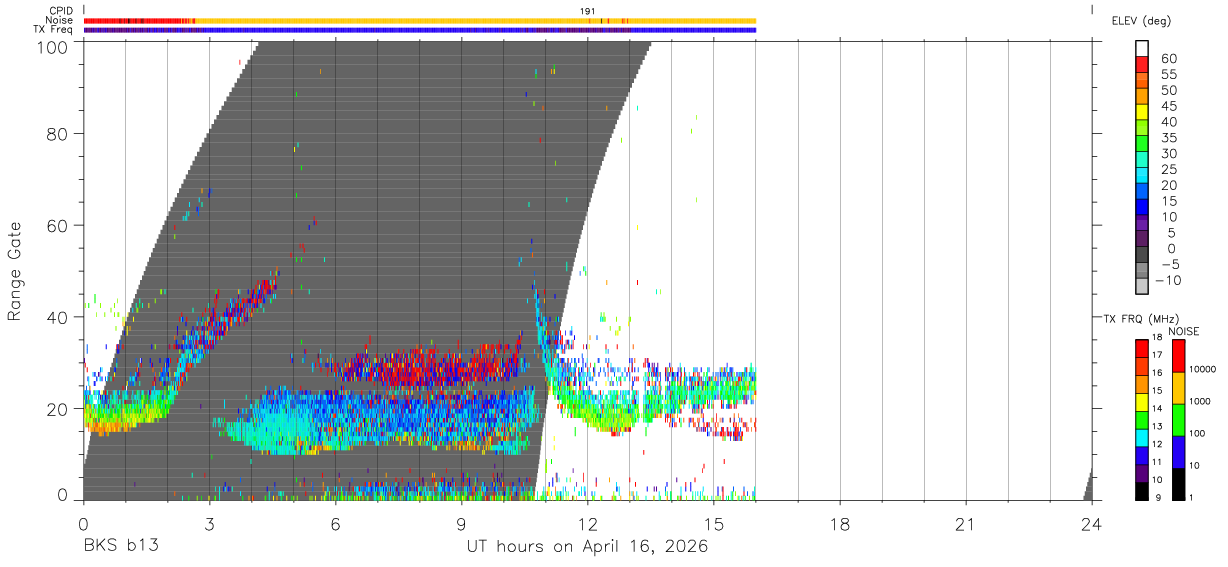Viewport: 1228px width, 567px height.
Task: Click the 55 label on ELEV scale
Action: [x=1169, y=75]
